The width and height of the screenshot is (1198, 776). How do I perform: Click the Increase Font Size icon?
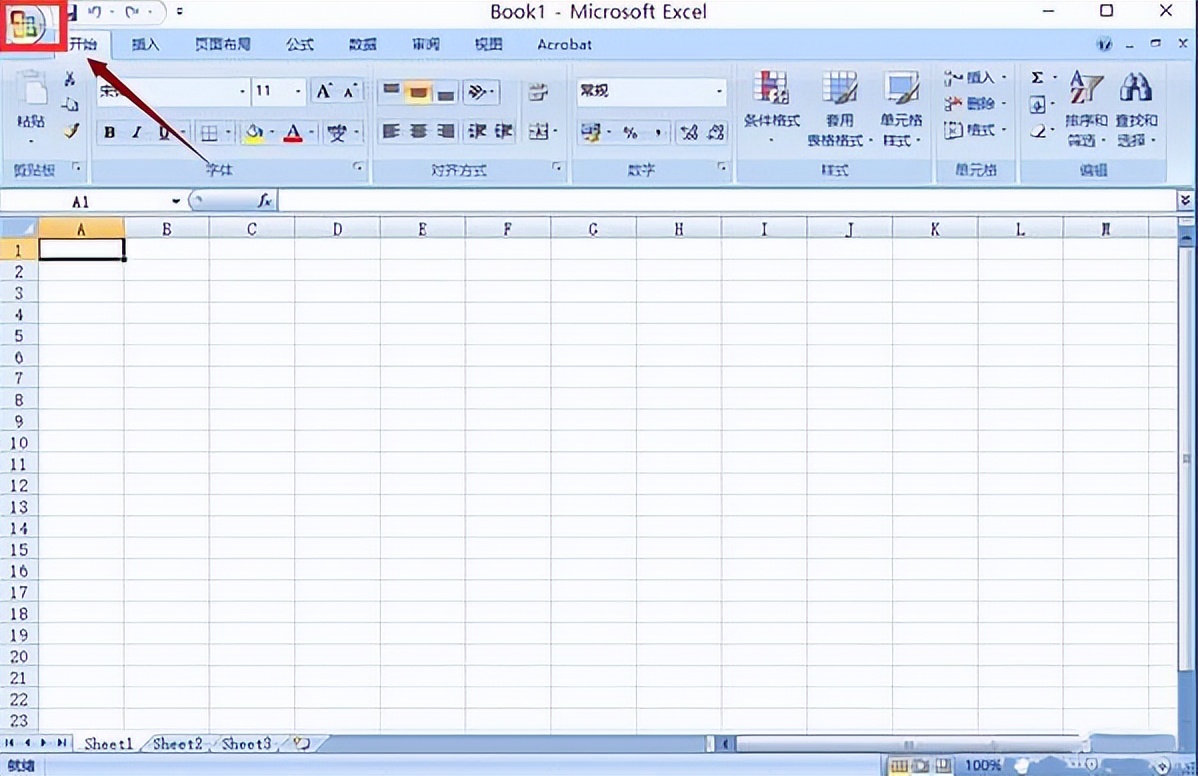(x=324, y=91)
